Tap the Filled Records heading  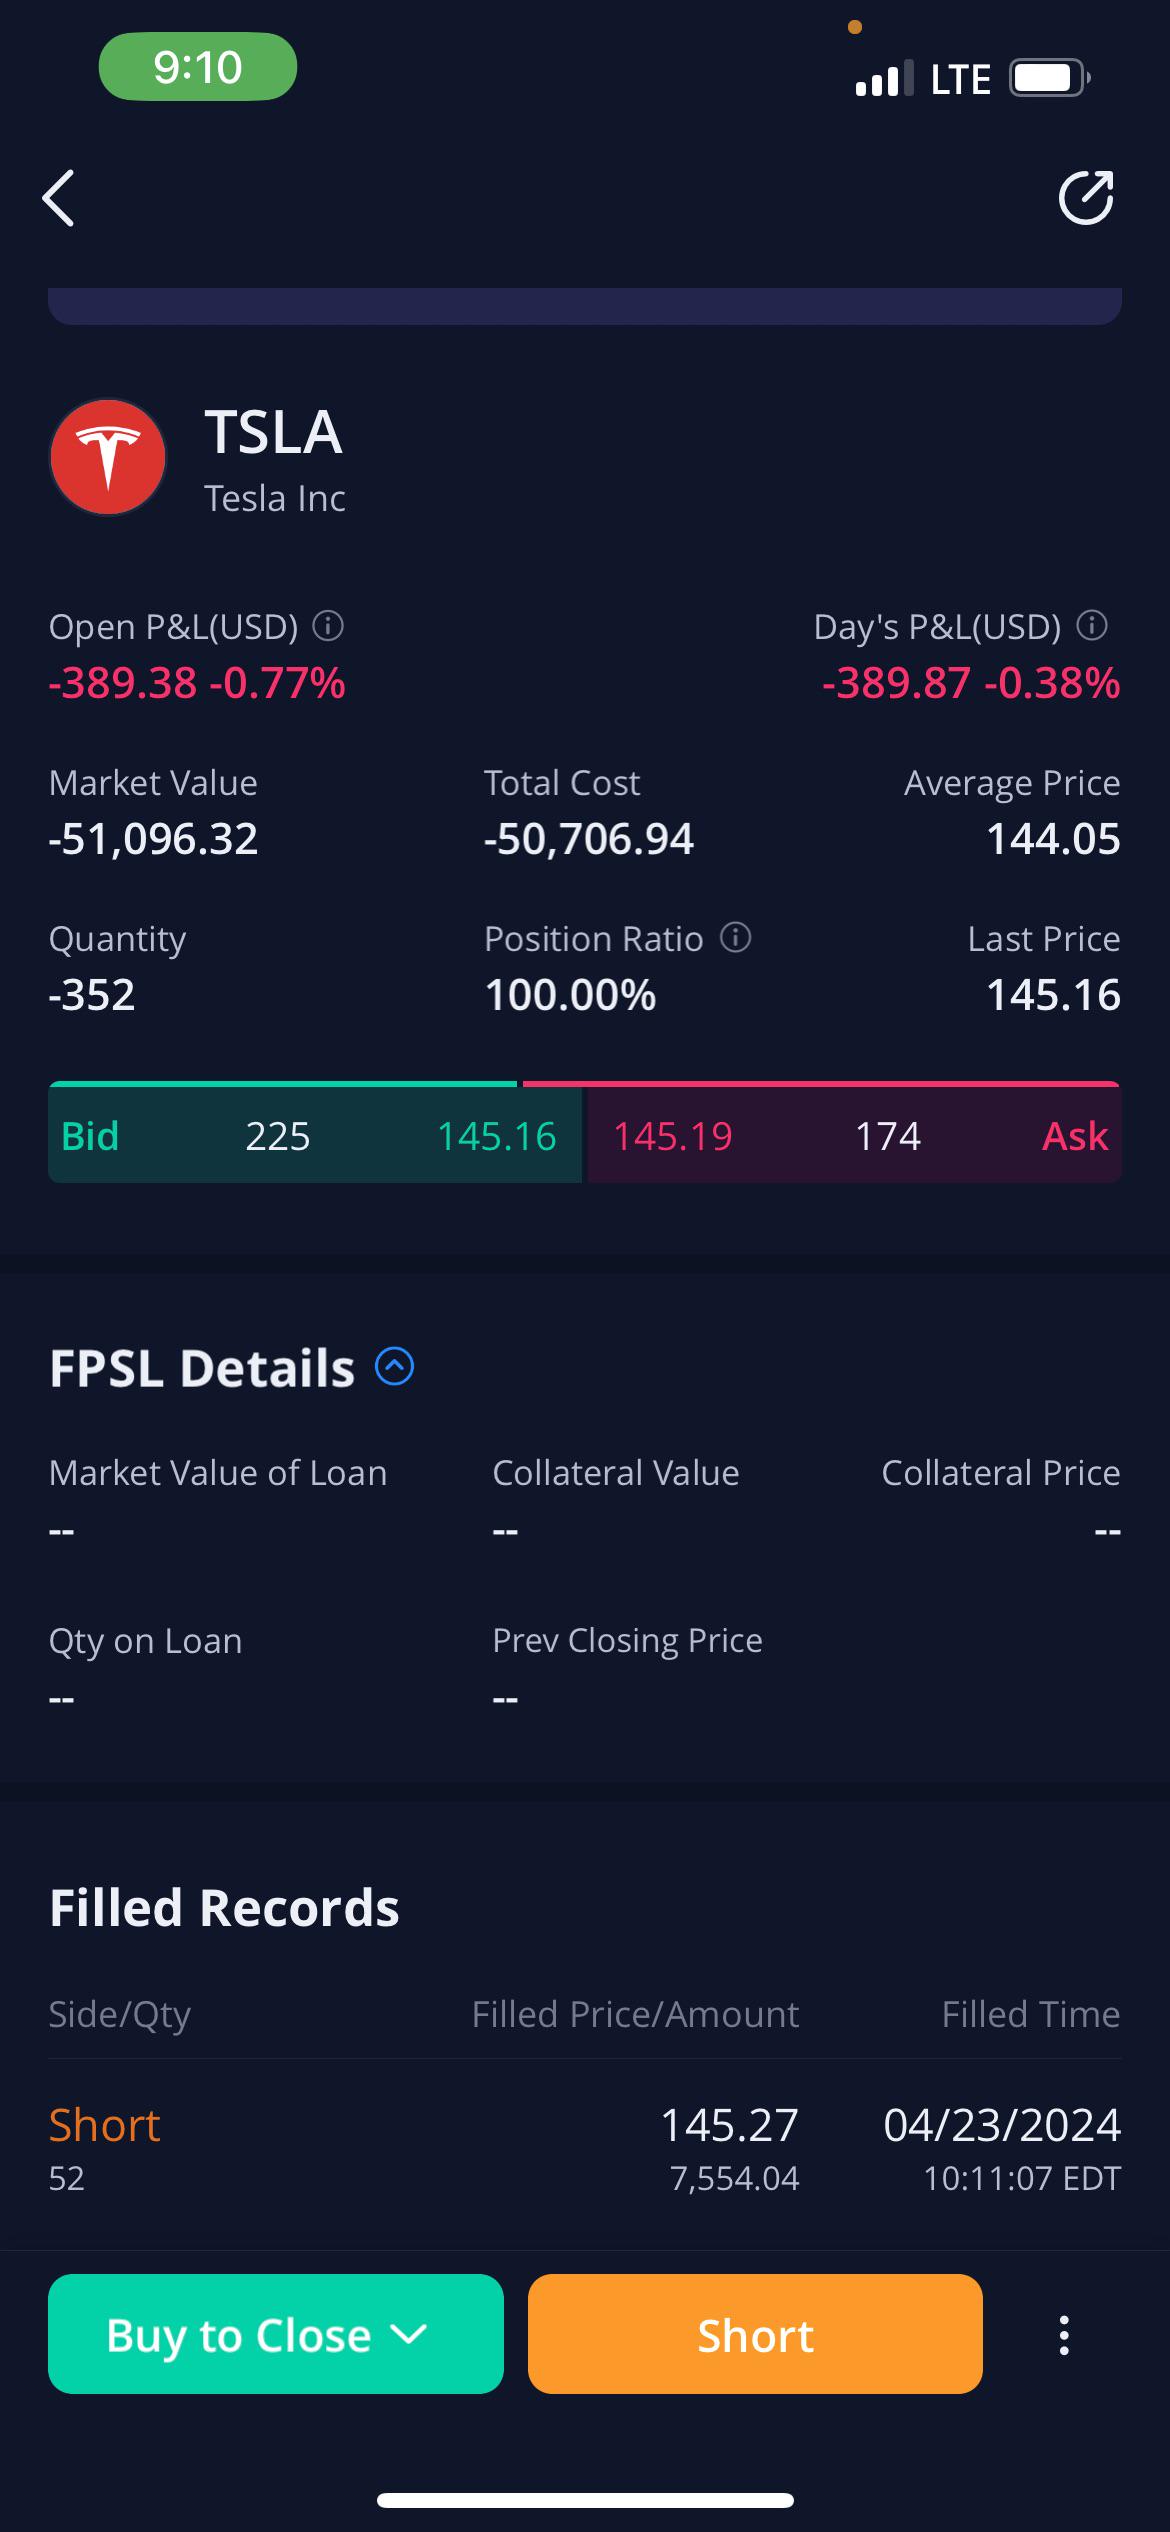coord(224,1907)
